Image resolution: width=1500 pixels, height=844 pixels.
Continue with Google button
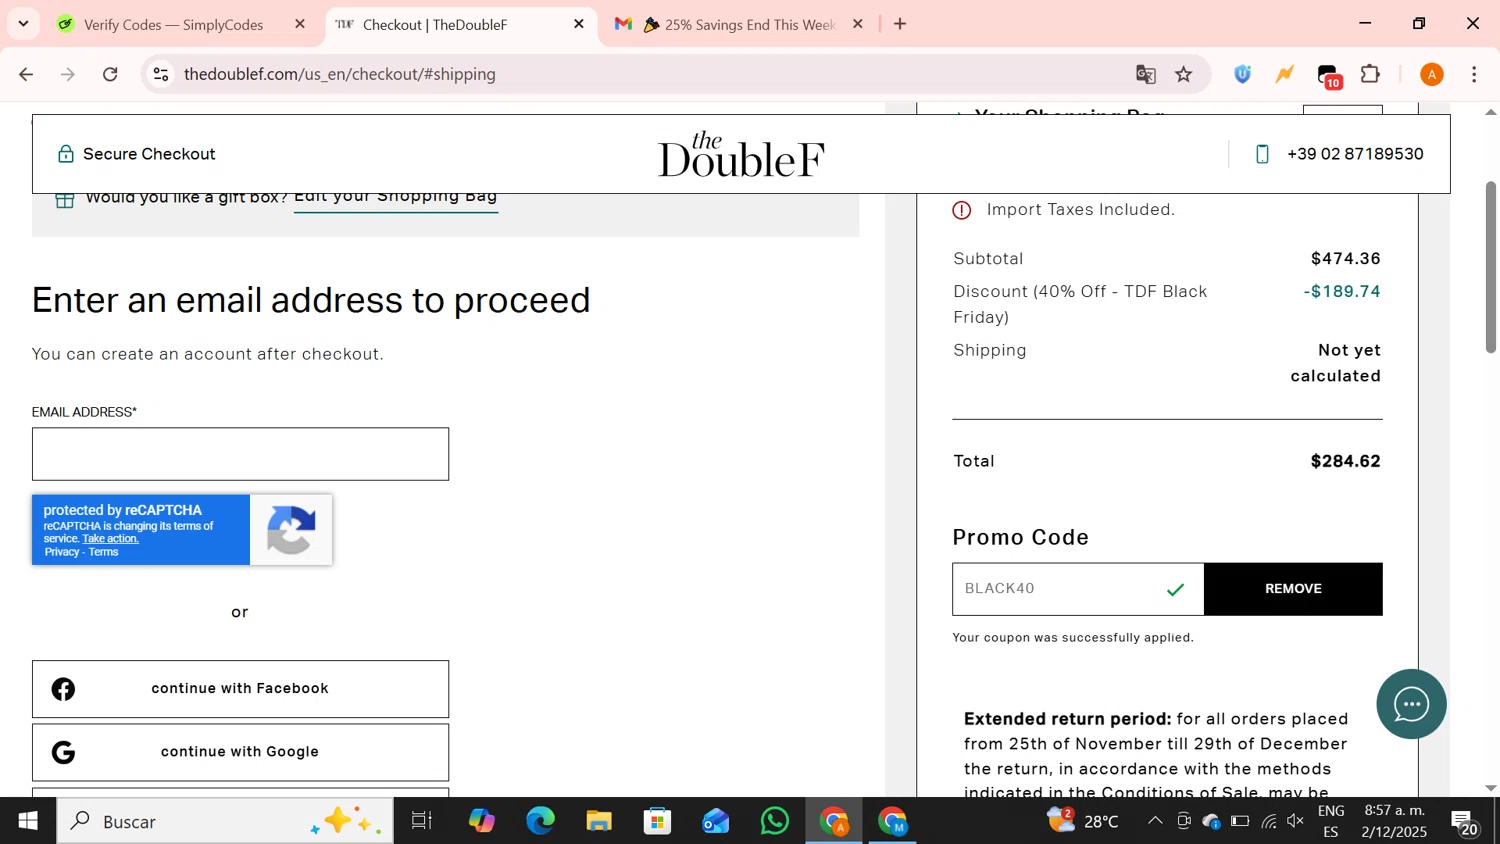click(x=240, y=752)
